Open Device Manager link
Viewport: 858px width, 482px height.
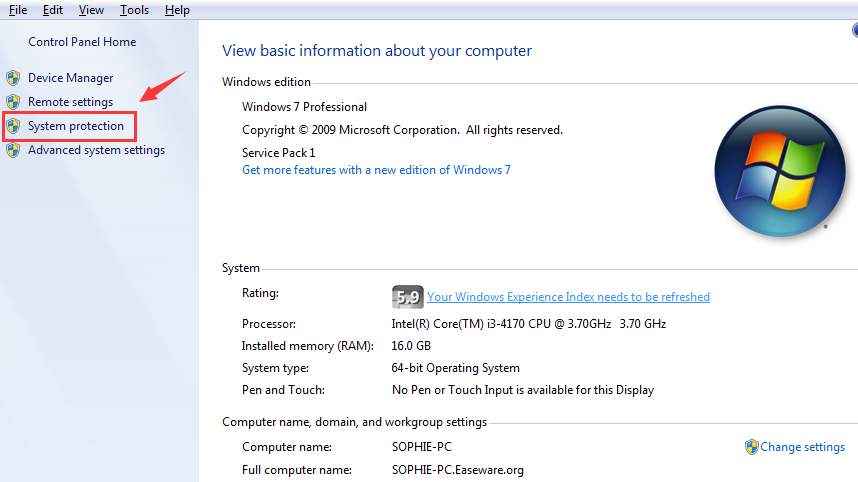point(71,78)
